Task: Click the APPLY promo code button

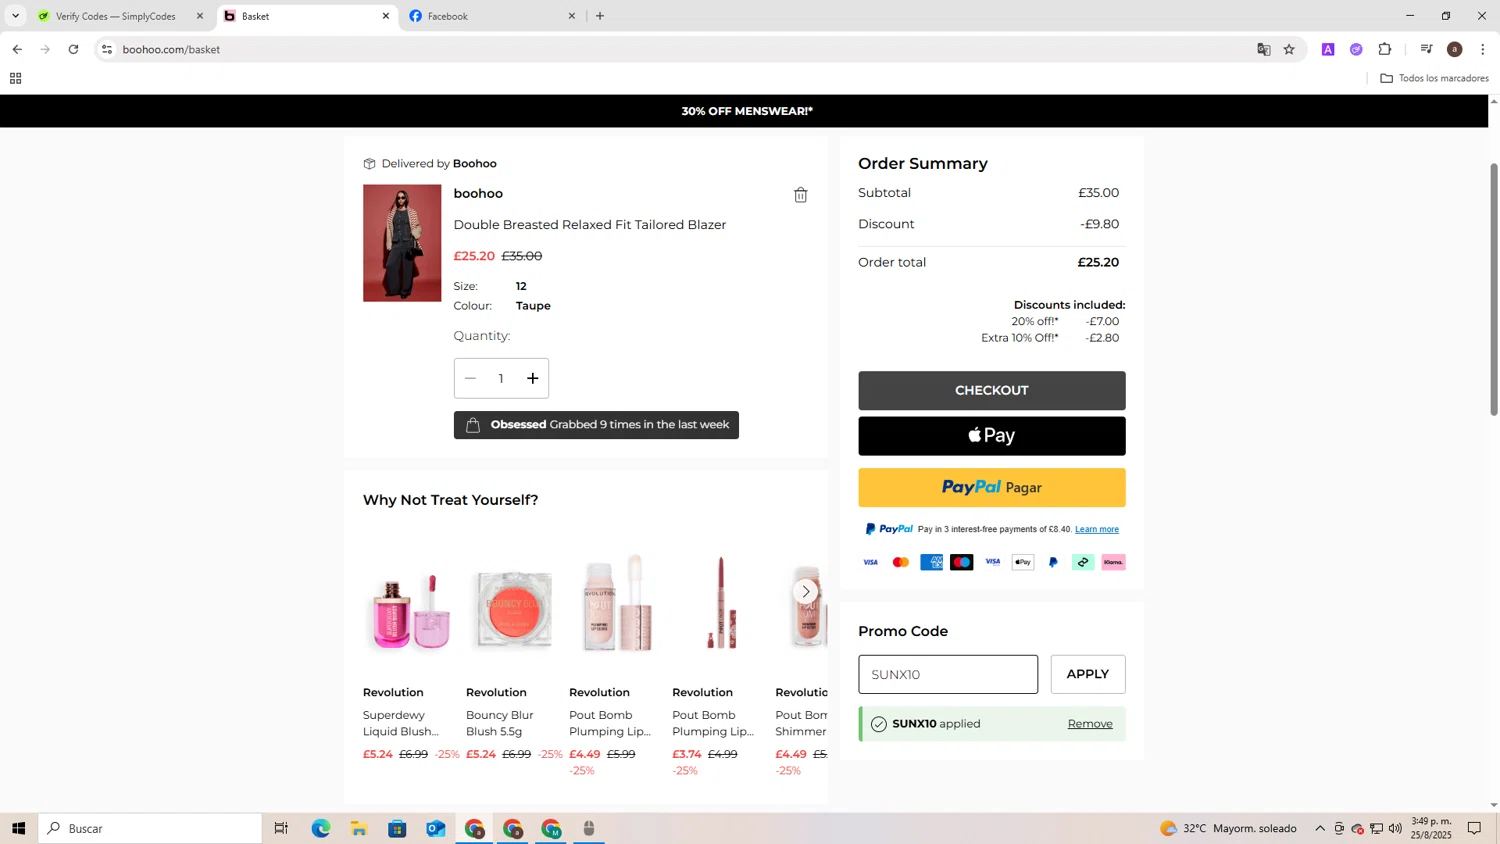Action: (1087, 674)
